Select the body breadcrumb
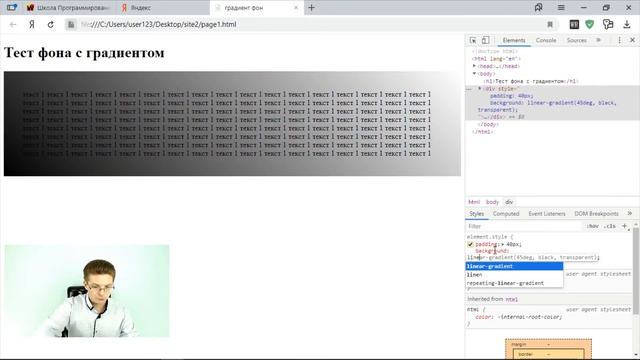The height and width of the screenshot is (360, 640). [492, 202]
